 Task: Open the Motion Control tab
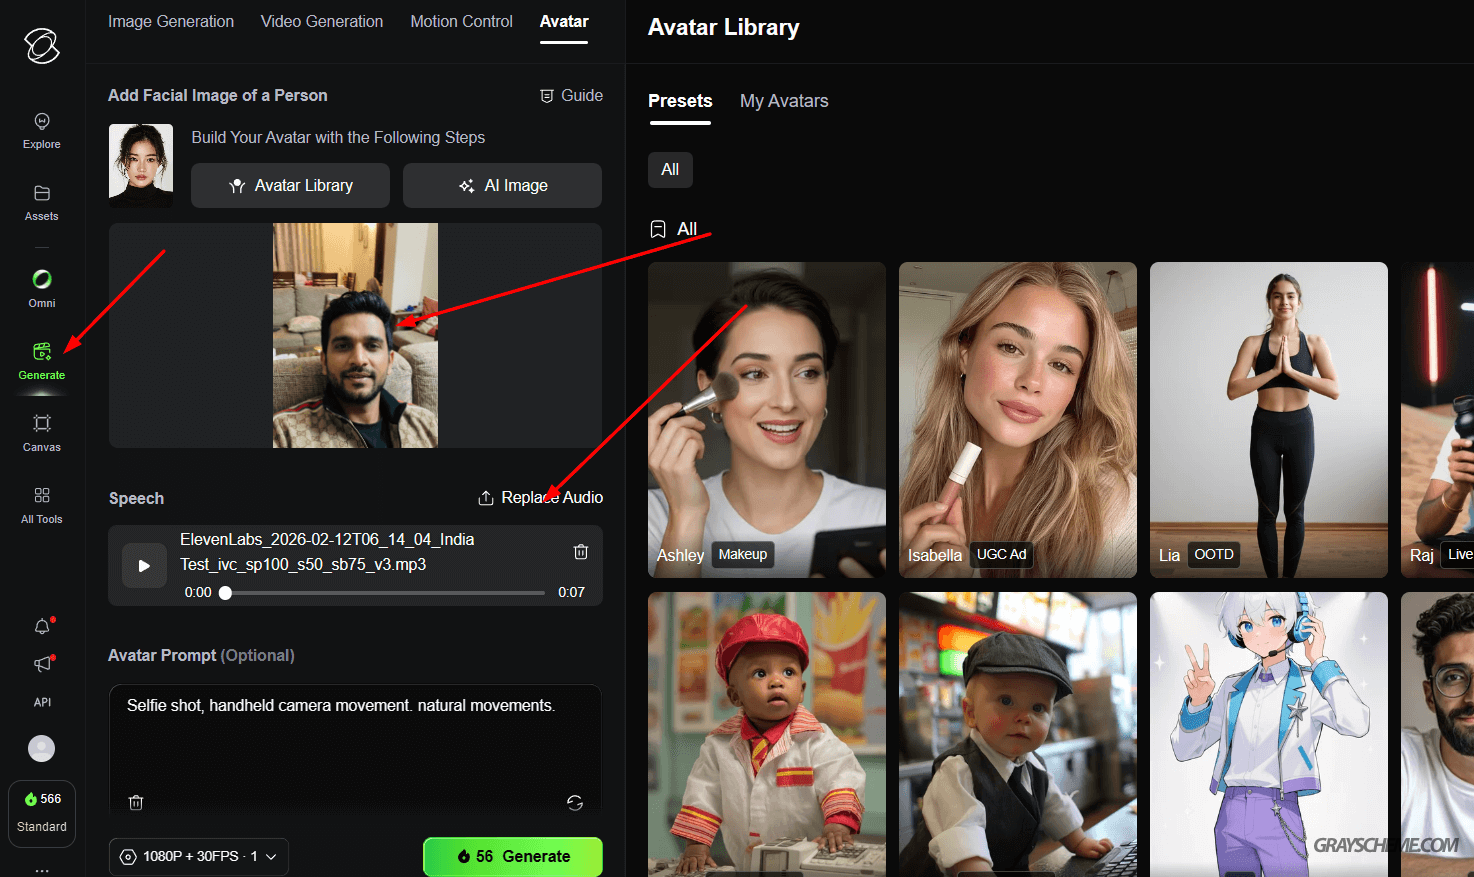[461, 22]
